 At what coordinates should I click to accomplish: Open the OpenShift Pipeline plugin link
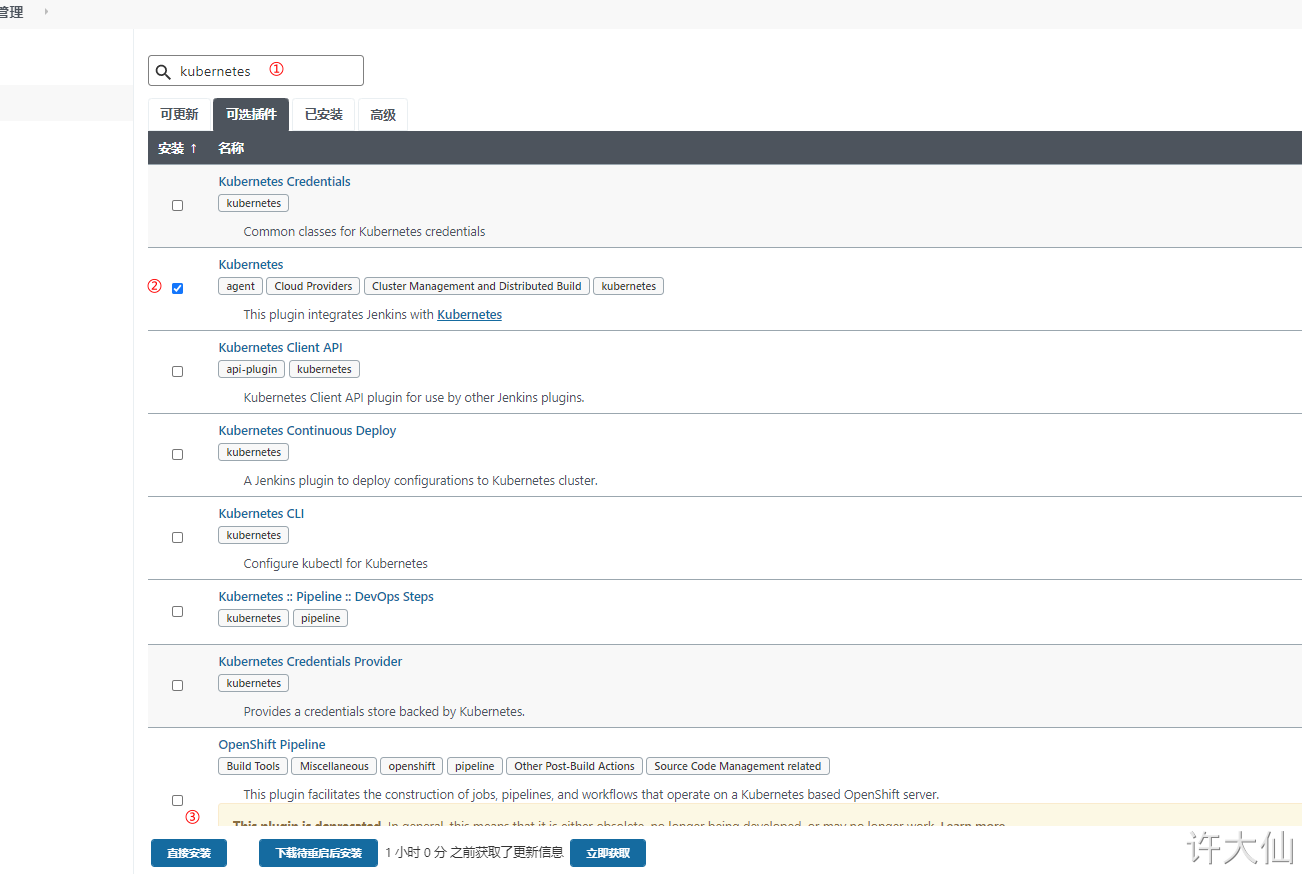tap(272, 745)
